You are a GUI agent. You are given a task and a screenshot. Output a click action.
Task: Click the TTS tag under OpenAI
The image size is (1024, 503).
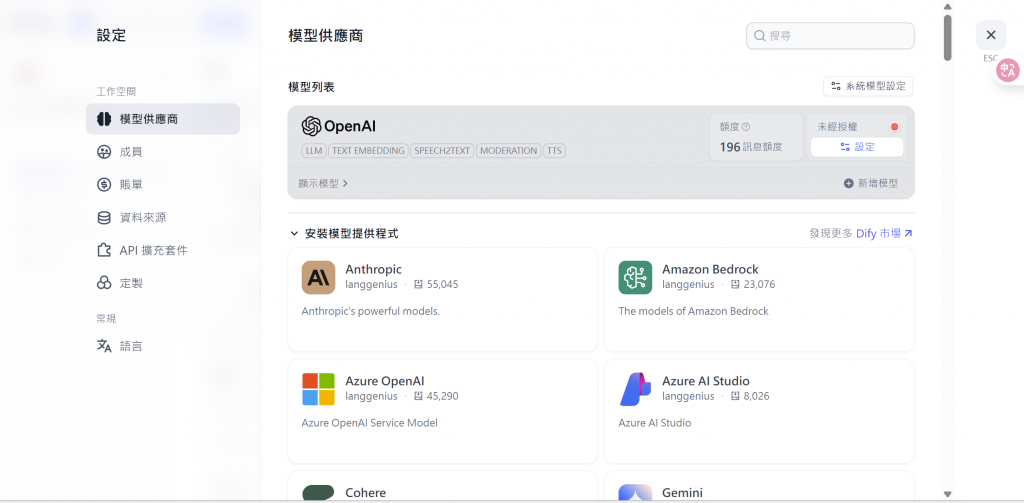554,151
